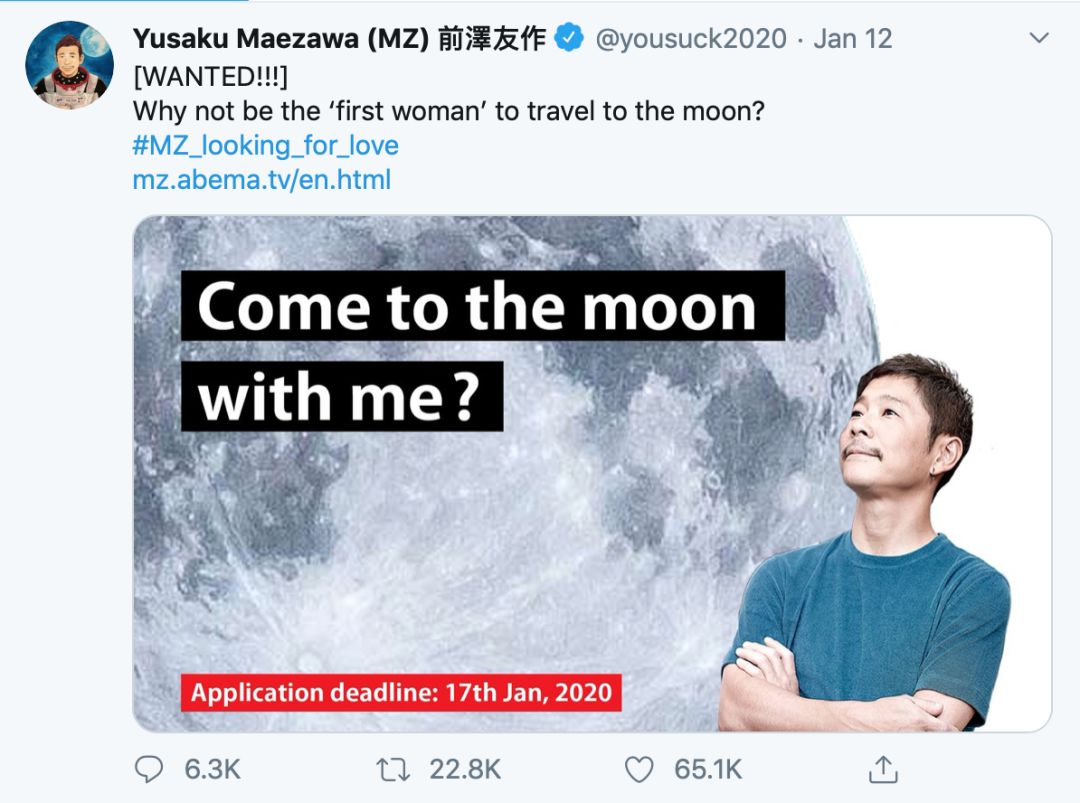Retweet using the retweet arrows icon

393,769
